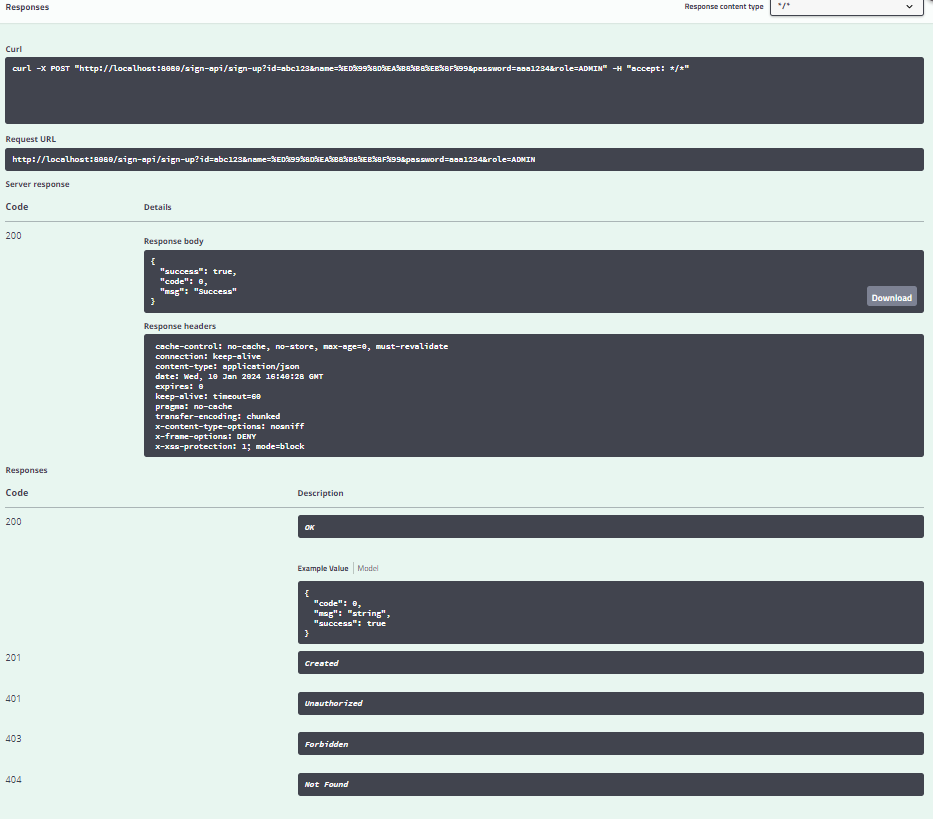Click the Details column header
This screenshot has height=819, width=933.
[158, 207]
